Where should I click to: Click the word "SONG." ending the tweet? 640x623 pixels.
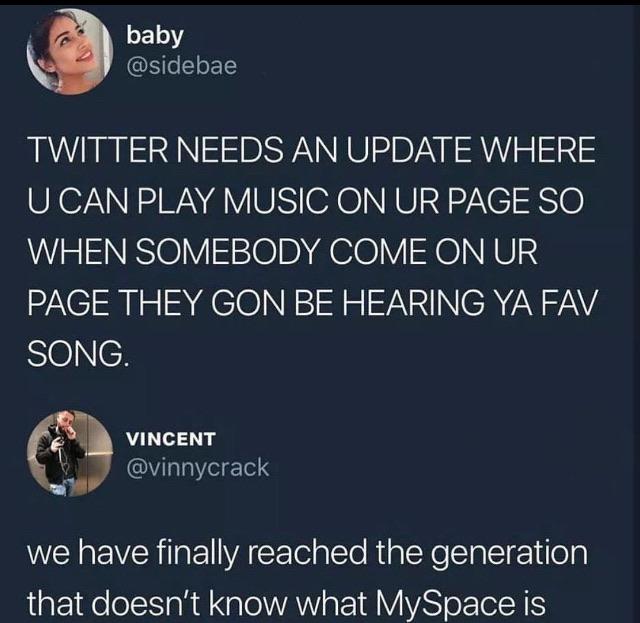(x=78, y=353)
